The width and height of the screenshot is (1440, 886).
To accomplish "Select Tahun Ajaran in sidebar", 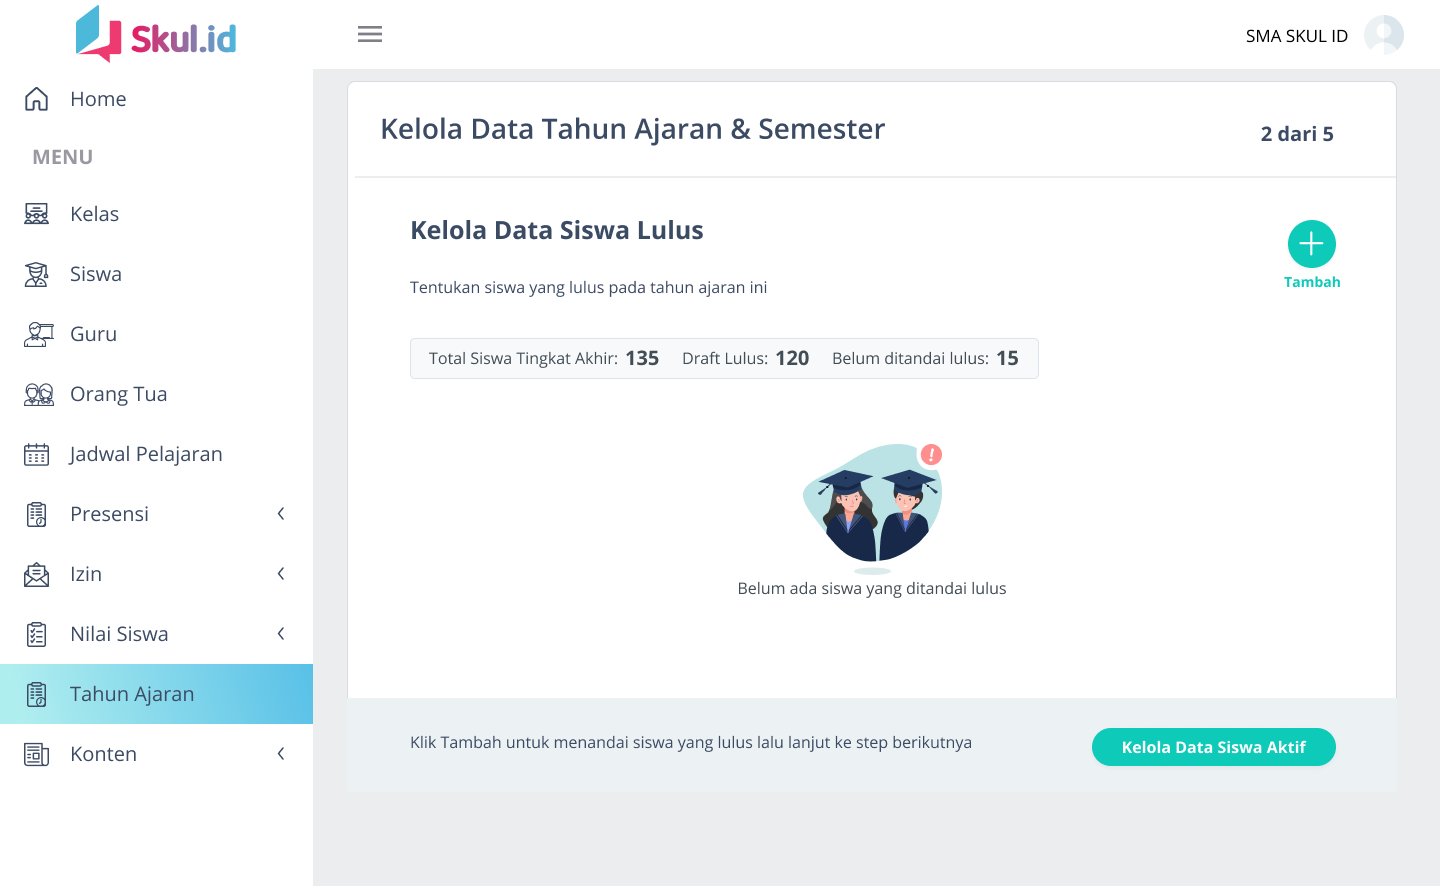I will tap(132, 694).
